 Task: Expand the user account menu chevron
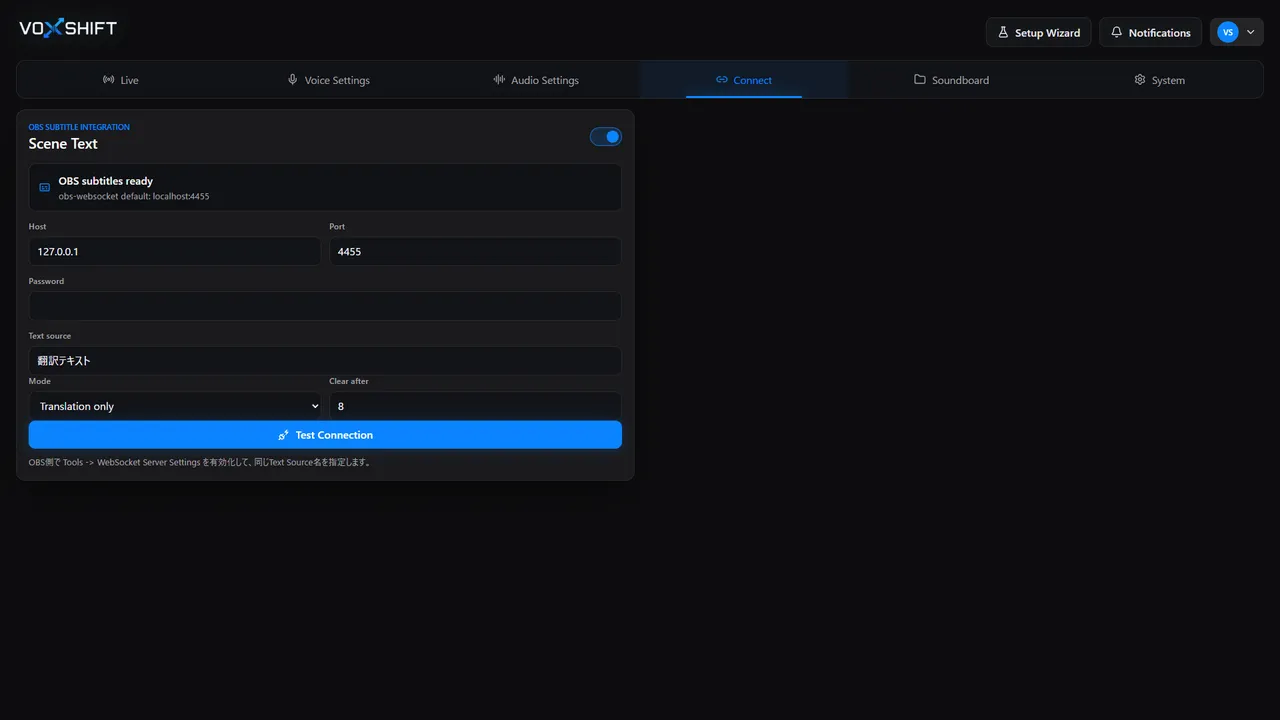[1250, 32]
